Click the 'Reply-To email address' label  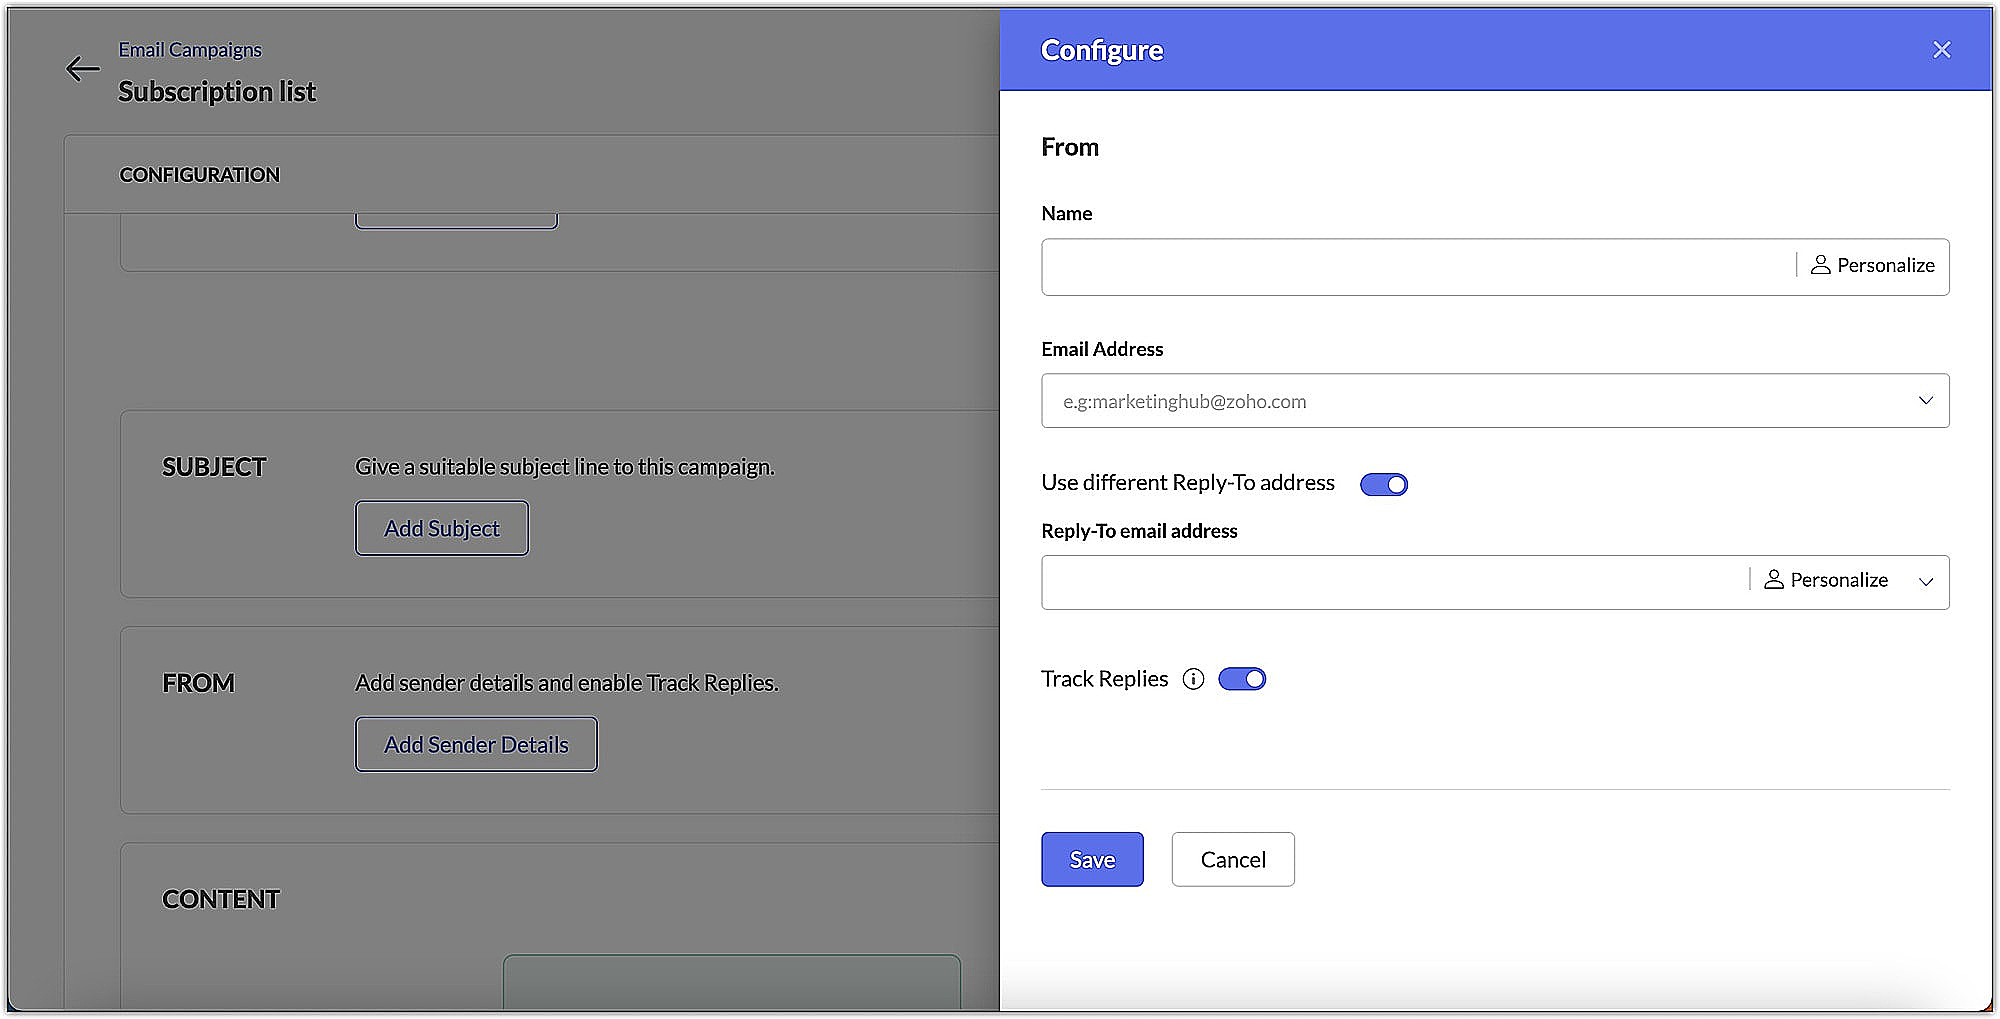1139,531
